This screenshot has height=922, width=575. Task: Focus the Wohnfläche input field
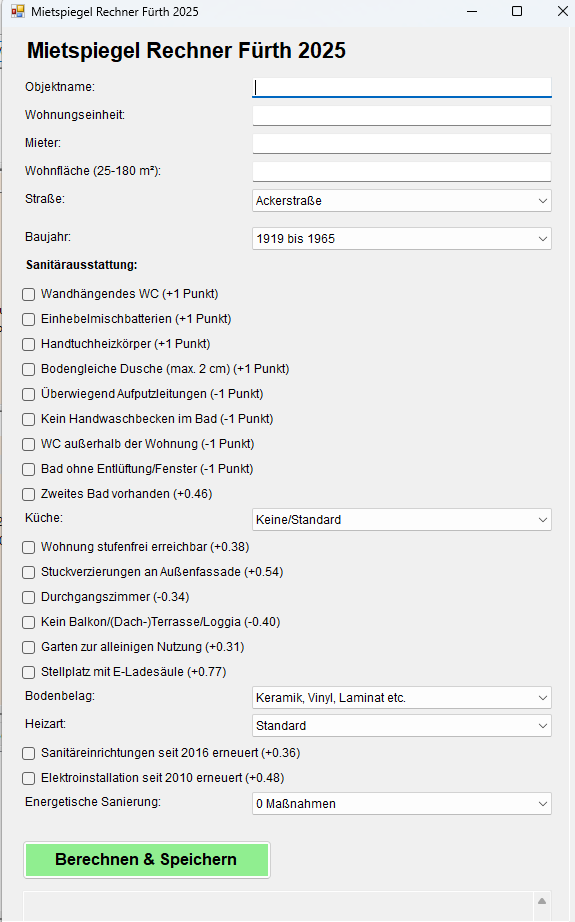click(402, 172)
